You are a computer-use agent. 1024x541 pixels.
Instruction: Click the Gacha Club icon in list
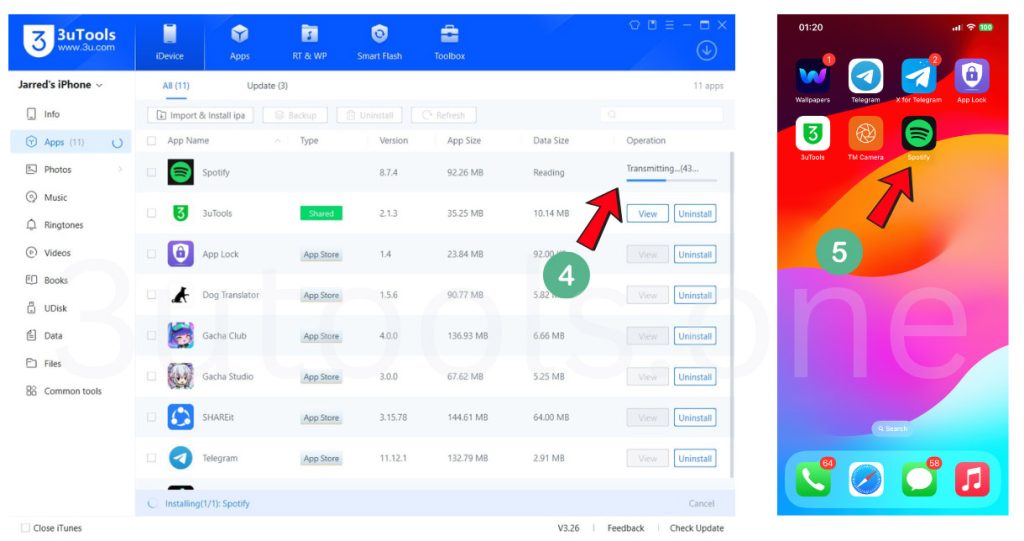(180, 336)
